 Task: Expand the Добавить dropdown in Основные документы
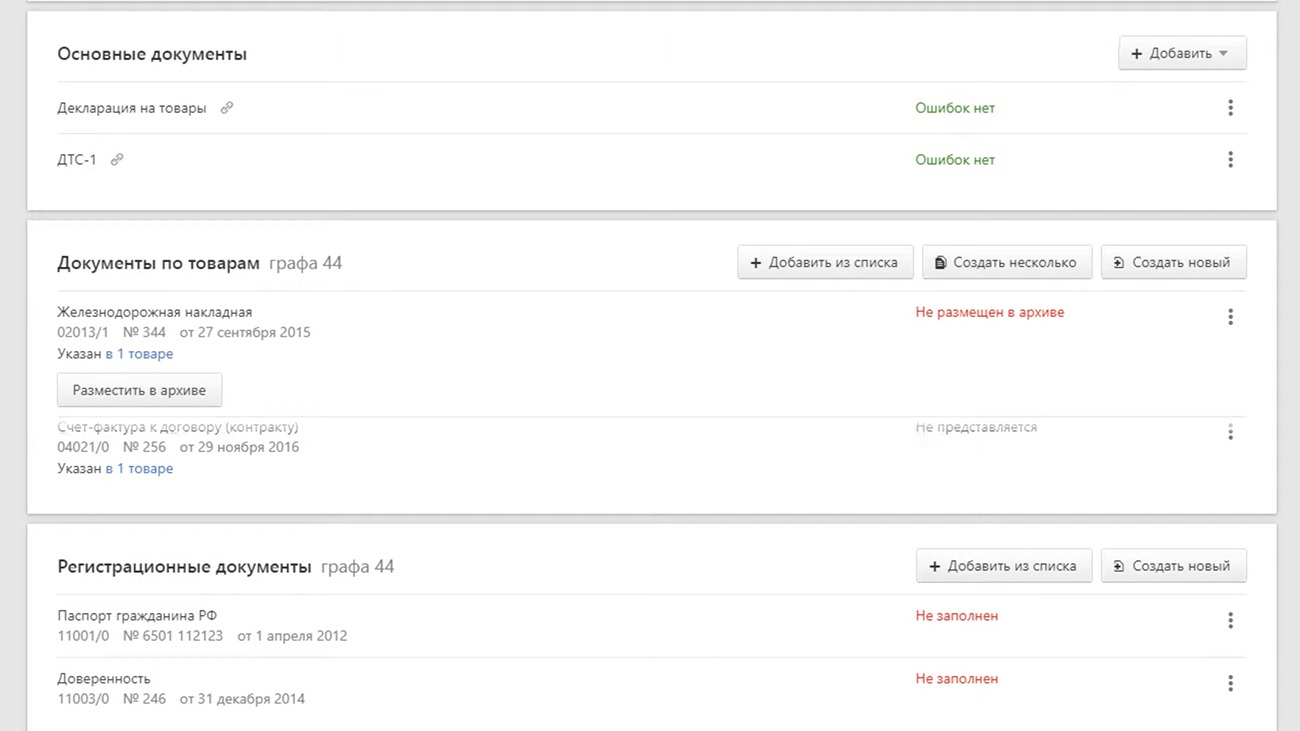click(1182, 54)
